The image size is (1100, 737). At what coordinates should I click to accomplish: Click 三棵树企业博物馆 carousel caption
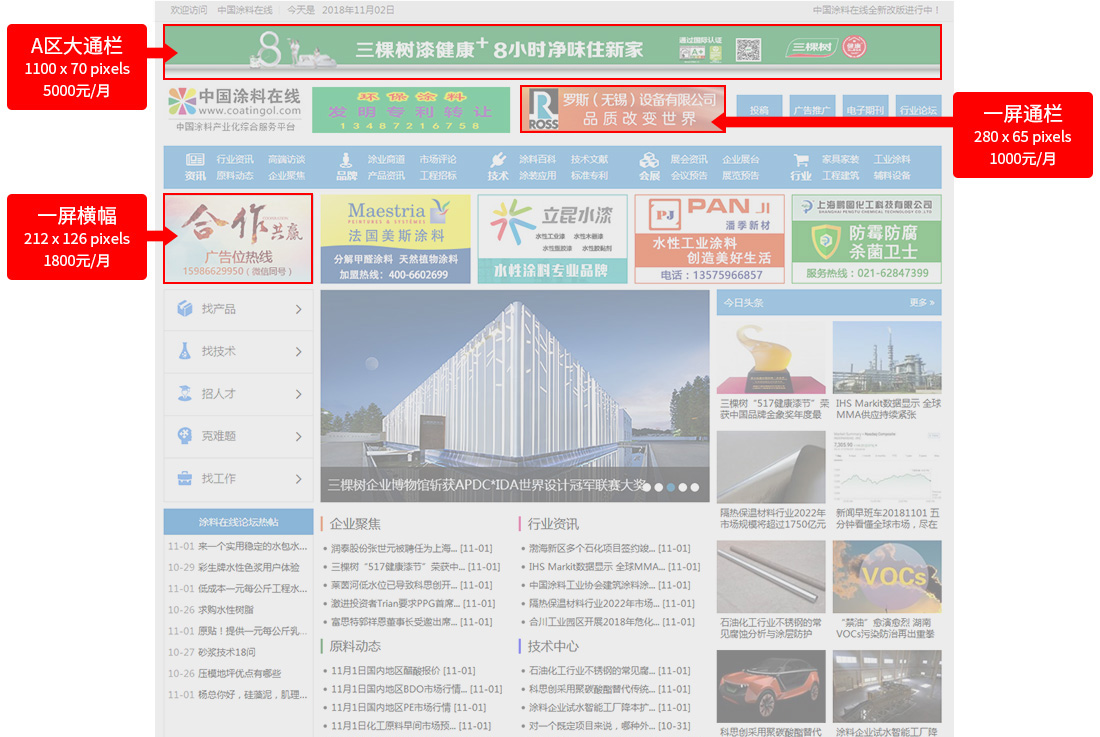click(x=485, y=485)
